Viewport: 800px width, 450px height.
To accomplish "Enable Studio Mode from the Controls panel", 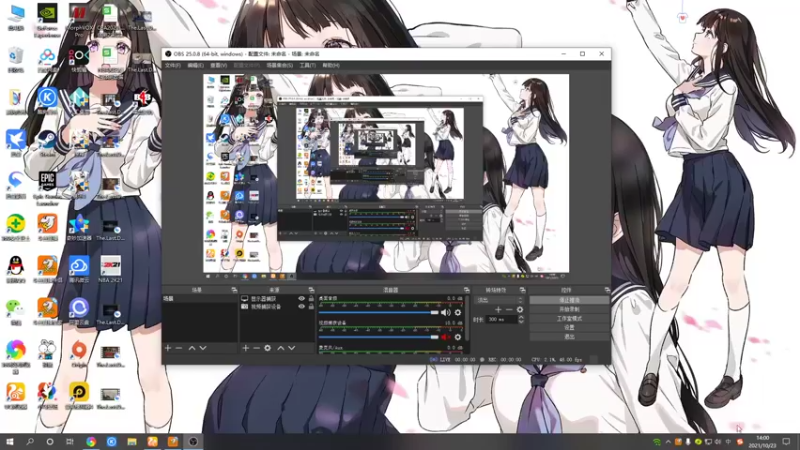I will 569,318.
